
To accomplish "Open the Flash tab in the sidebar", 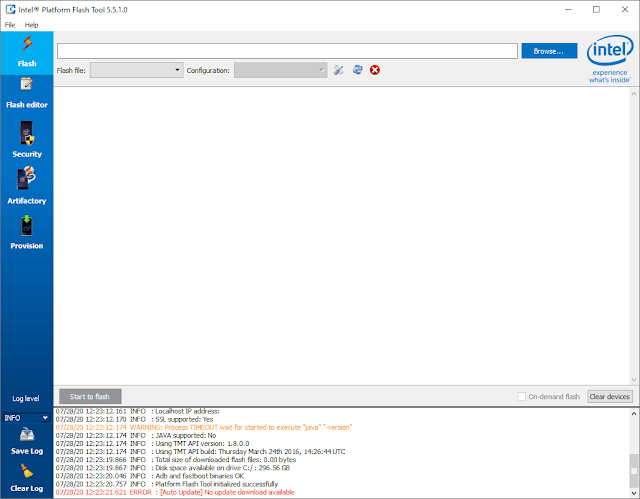I will pos(27,52).
